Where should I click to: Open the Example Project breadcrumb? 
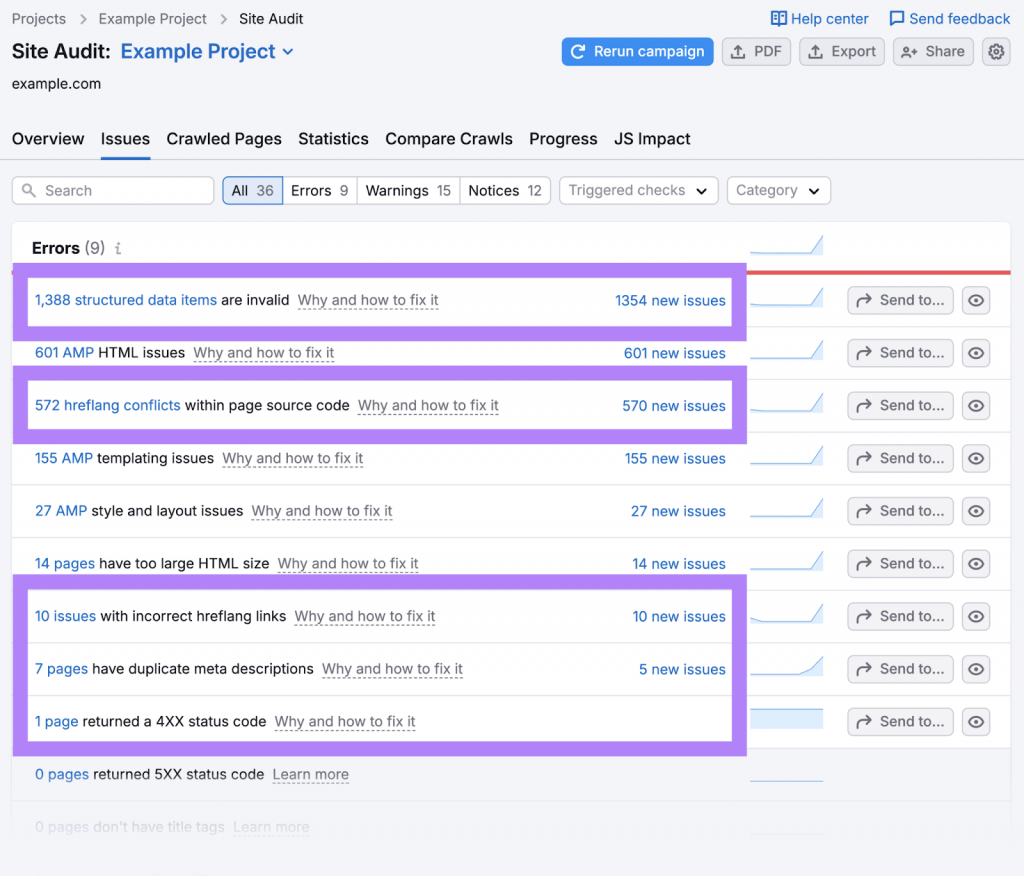pyautogui.click(x=152, y=19)
